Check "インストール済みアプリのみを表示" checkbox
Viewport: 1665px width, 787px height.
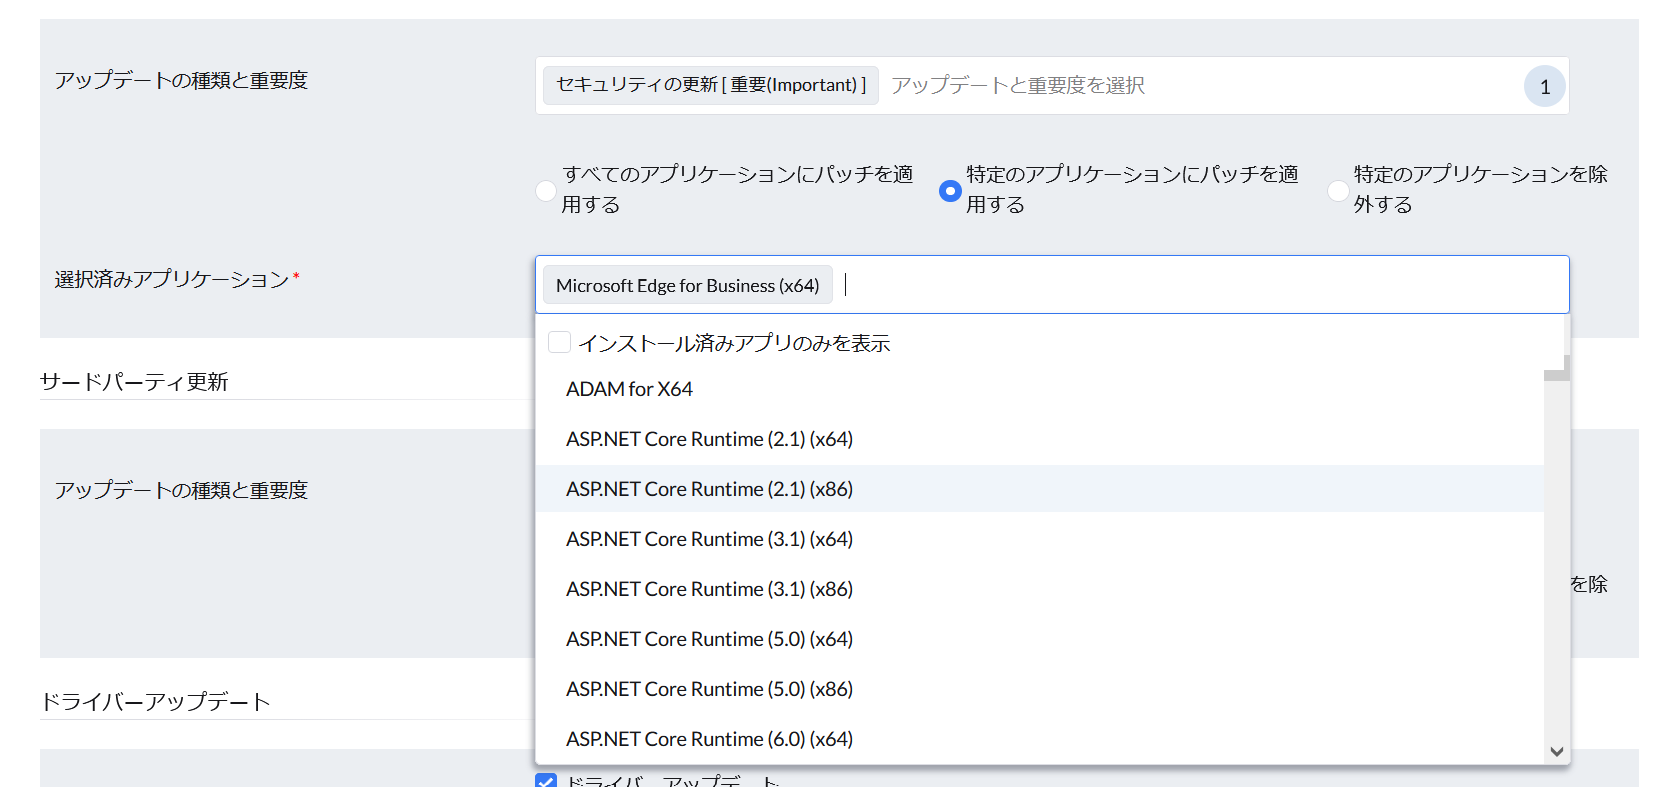(560, 343)
